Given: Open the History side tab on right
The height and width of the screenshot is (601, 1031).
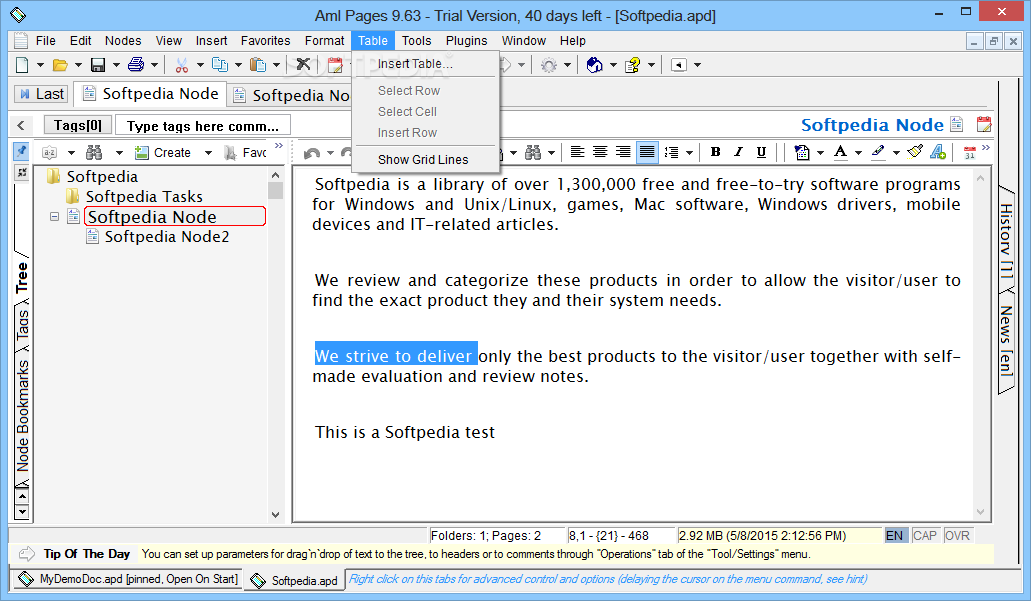Looking at the screenshot, I should point(1007,240).
